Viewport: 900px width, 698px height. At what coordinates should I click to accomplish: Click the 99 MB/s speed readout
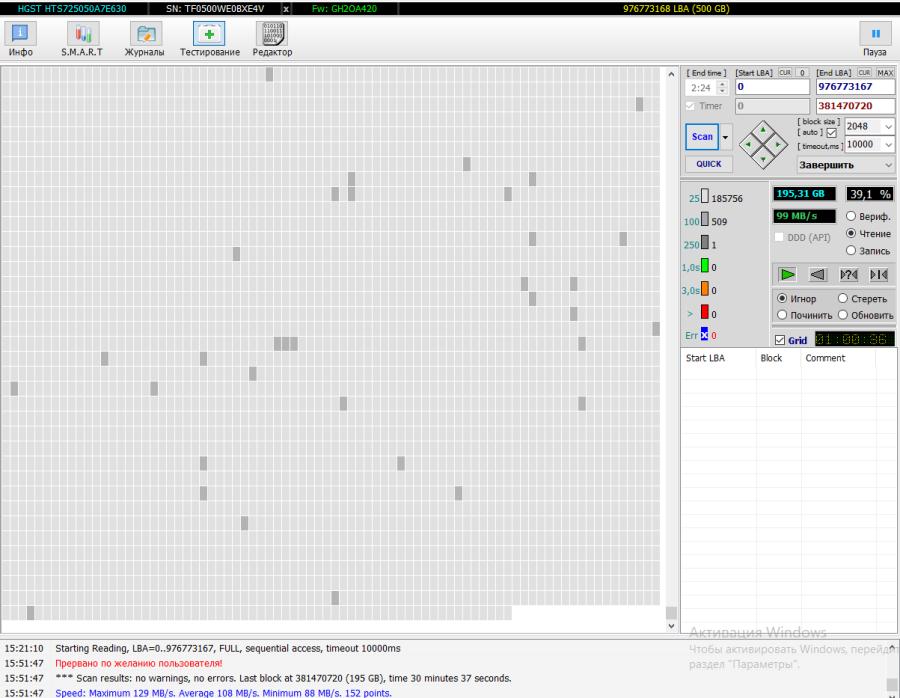coord(804,216)
